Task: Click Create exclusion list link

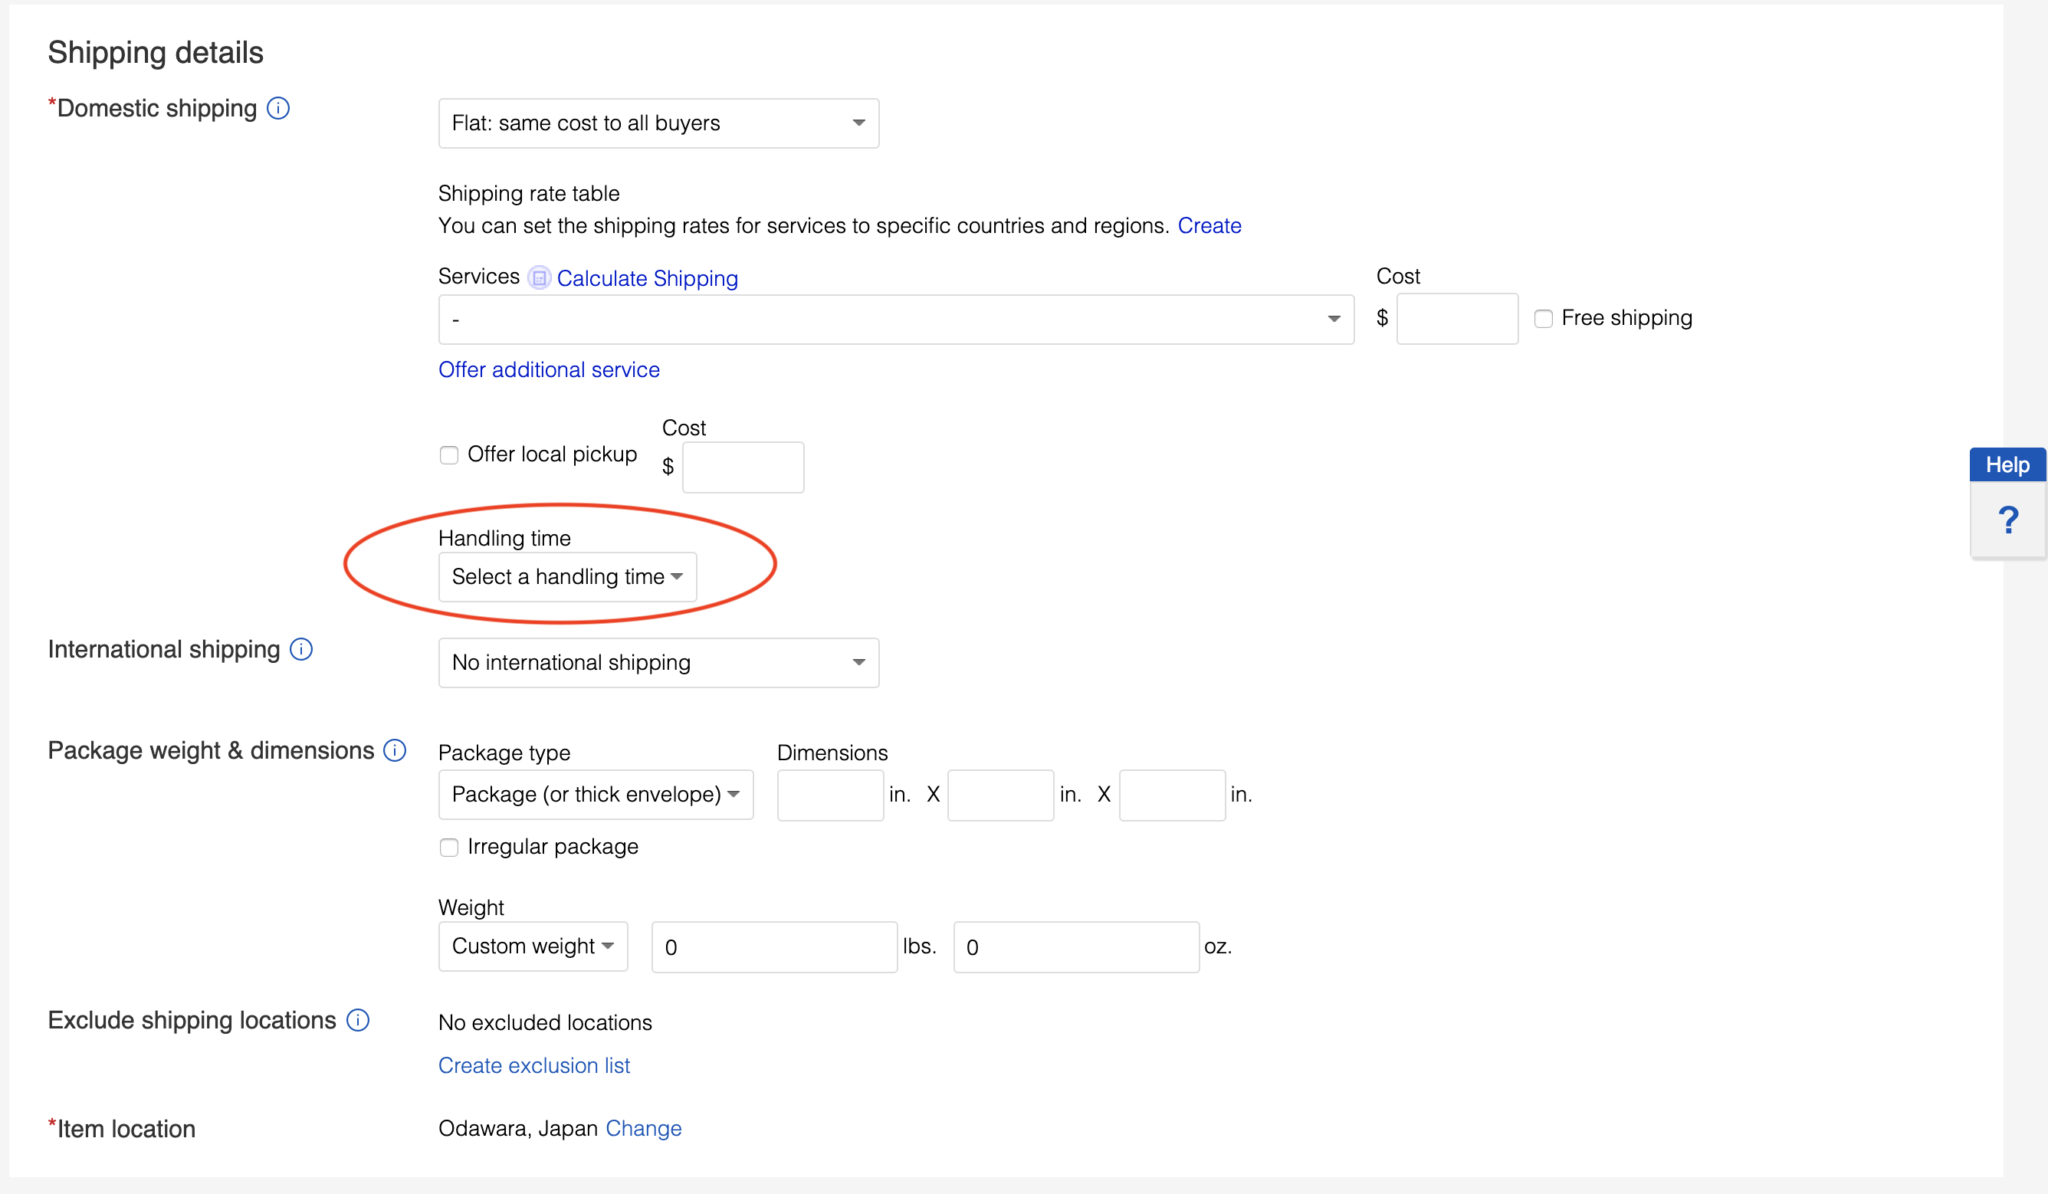Action: [534, 1066]
